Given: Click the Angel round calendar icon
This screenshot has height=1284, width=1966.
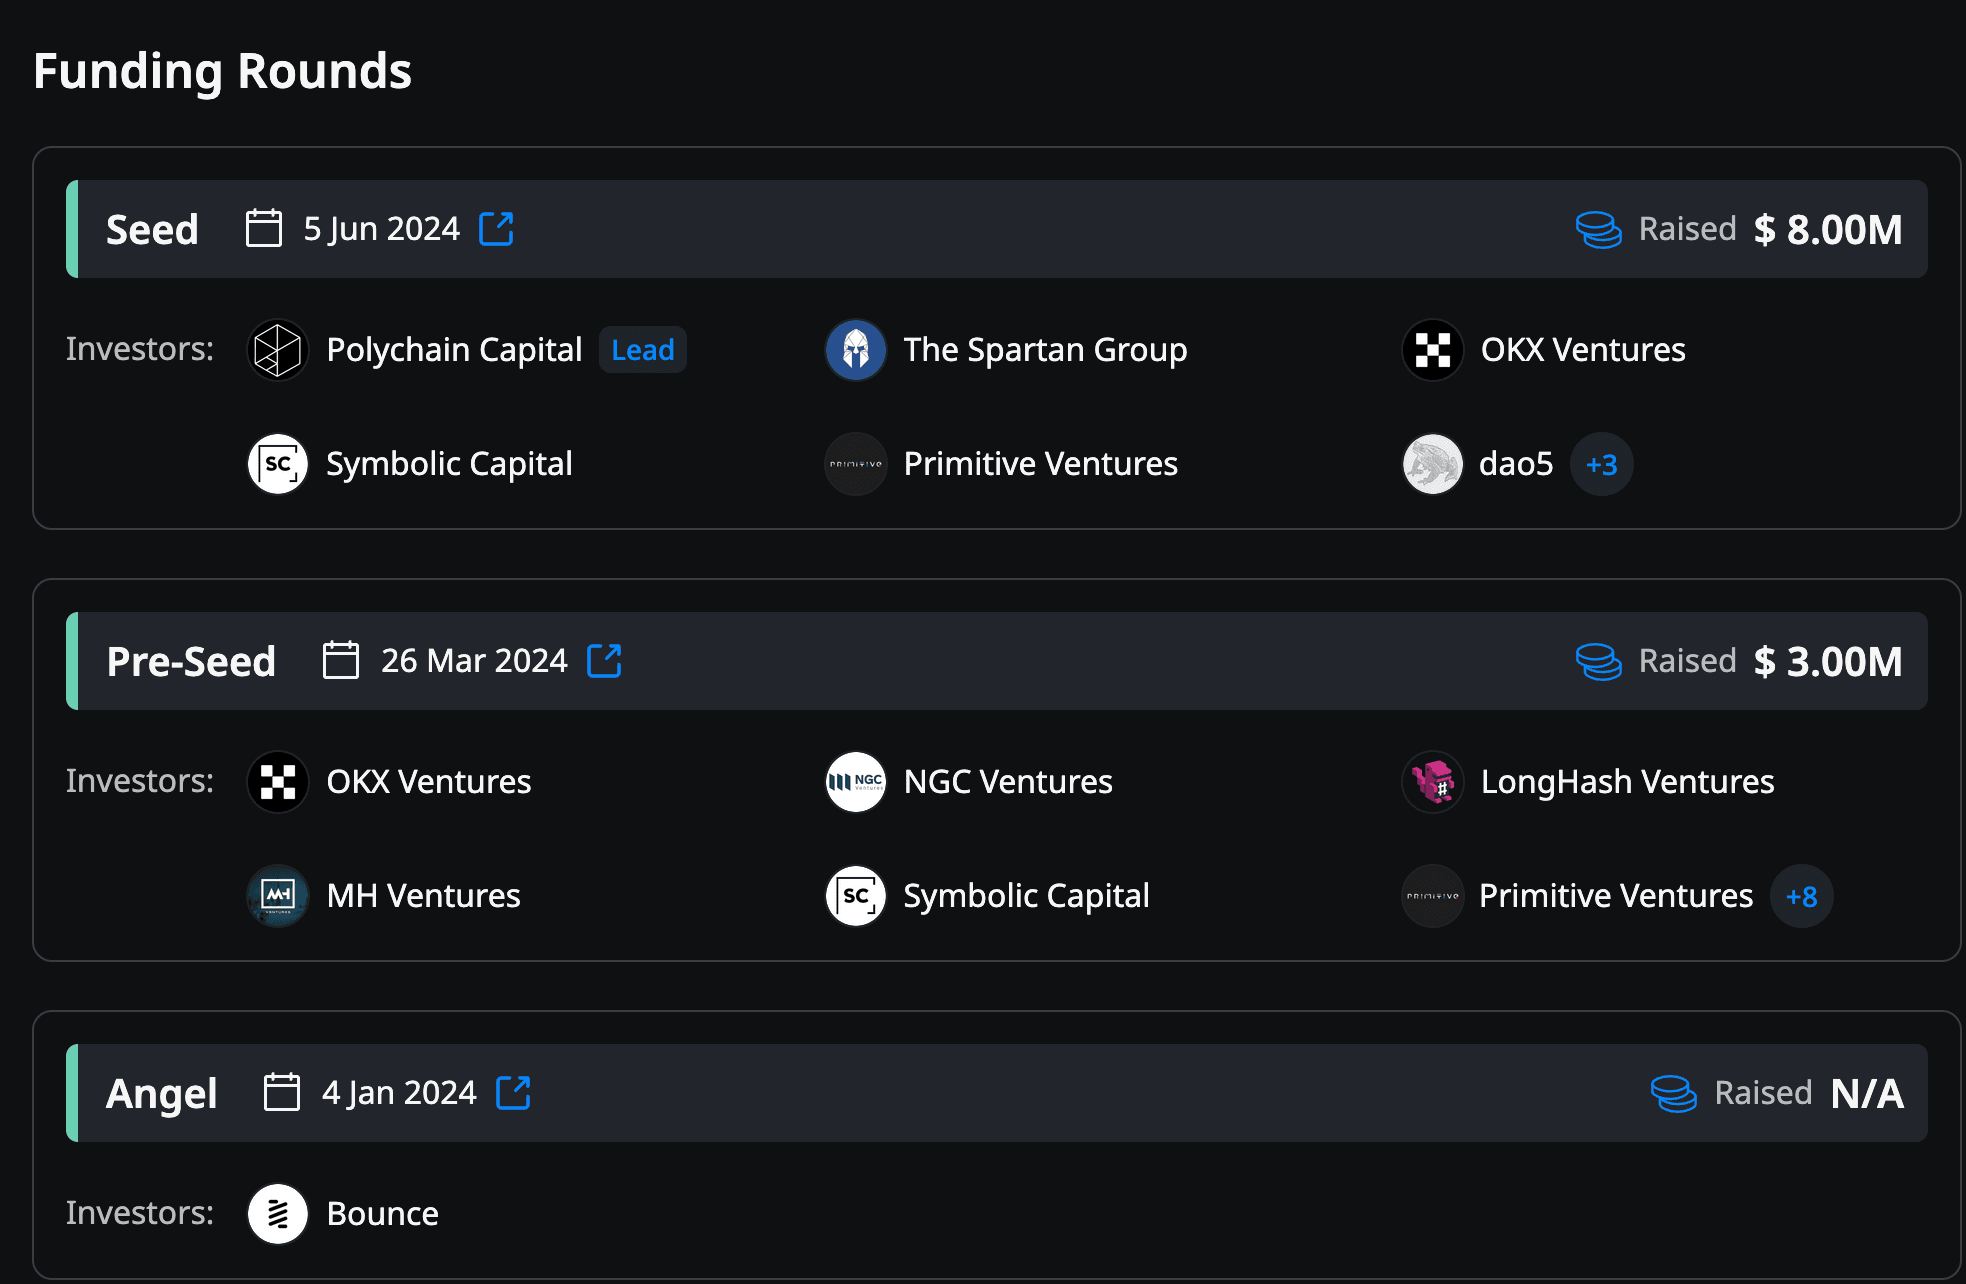Looking at the screenshot, I should pos(282,1092).
